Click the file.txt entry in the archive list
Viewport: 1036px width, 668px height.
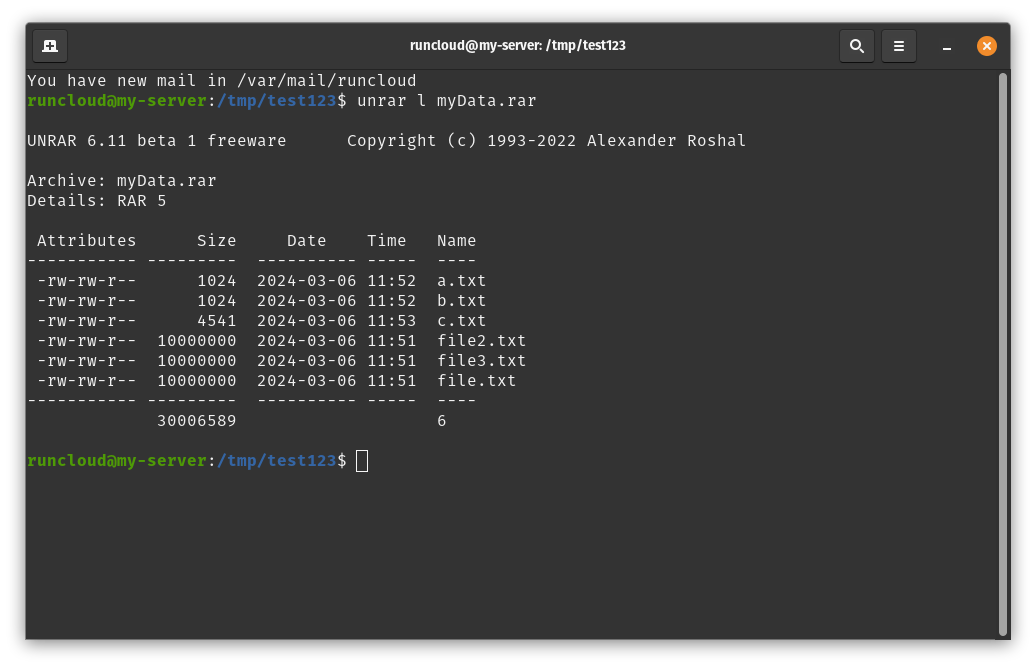[476, 381]
